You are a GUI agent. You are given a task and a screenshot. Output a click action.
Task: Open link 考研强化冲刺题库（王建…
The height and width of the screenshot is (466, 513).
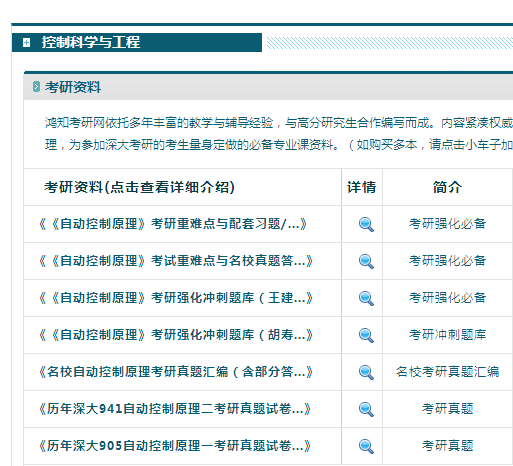click(176, 298)
